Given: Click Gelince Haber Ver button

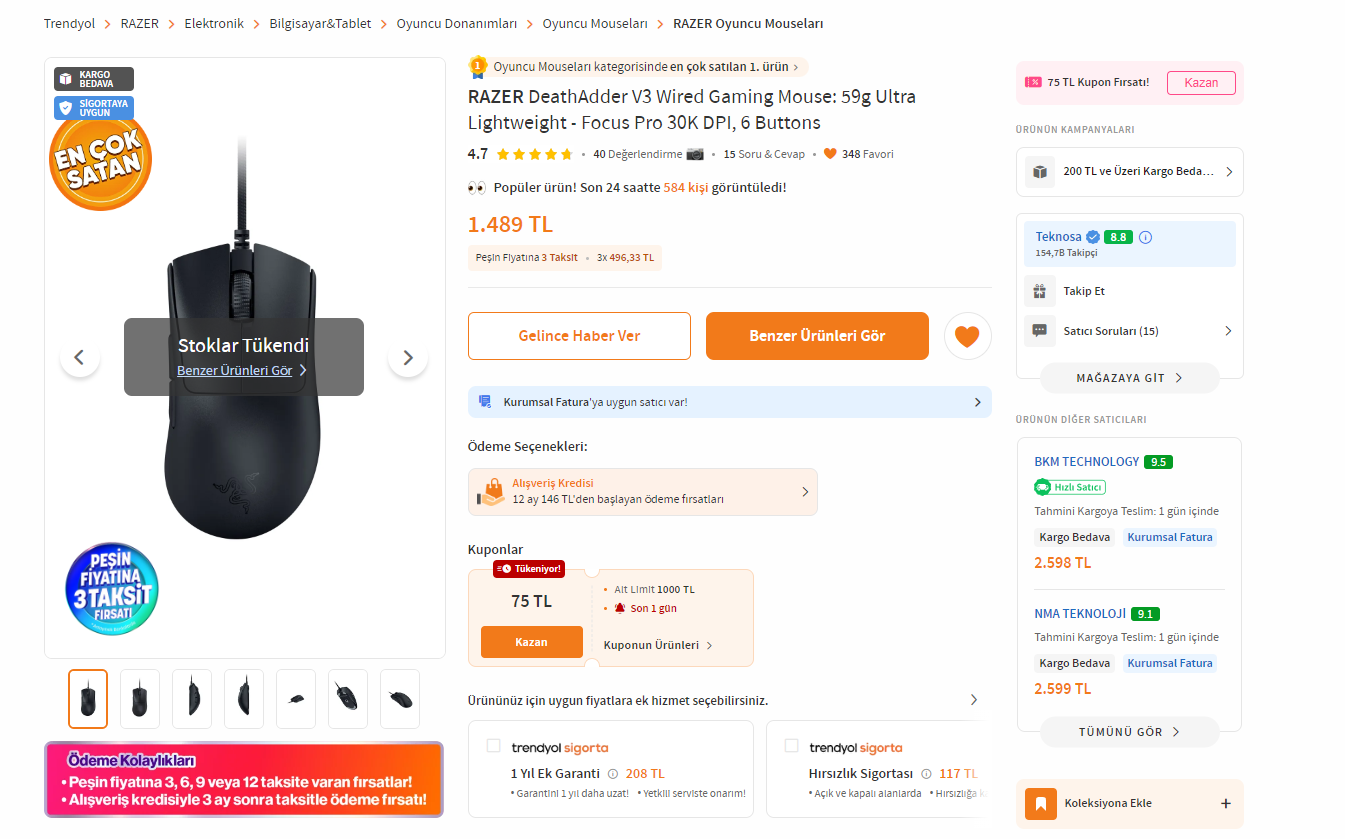Looking at the screenshot, I should click(579, 336).
